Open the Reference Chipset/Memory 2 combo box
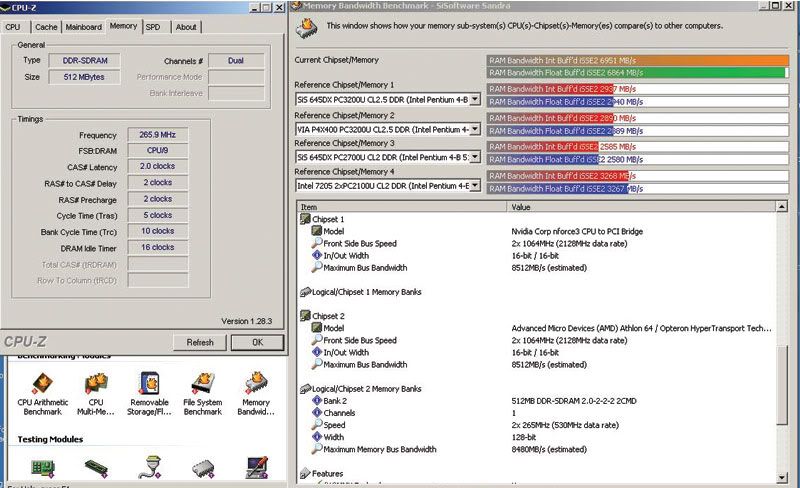 [x=475, y=129]
